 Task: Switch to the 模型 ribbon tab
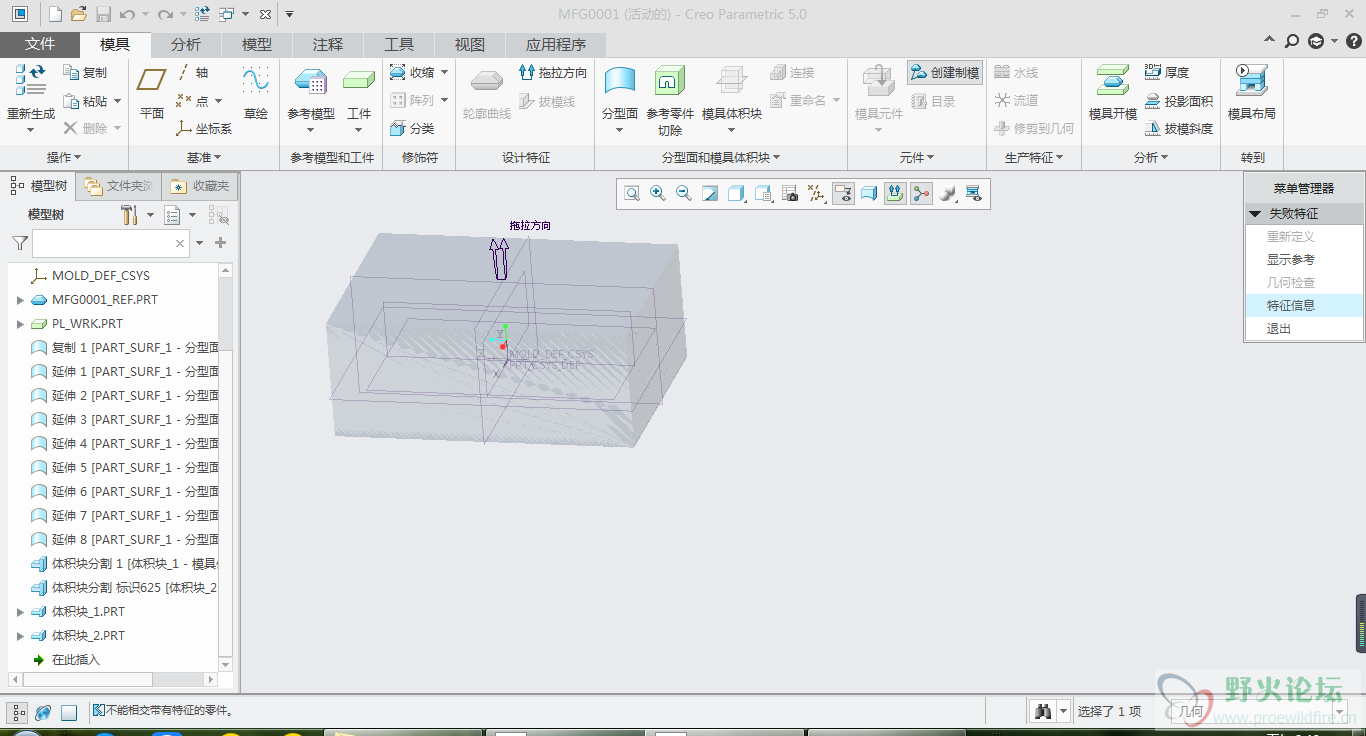click(257, 44)
